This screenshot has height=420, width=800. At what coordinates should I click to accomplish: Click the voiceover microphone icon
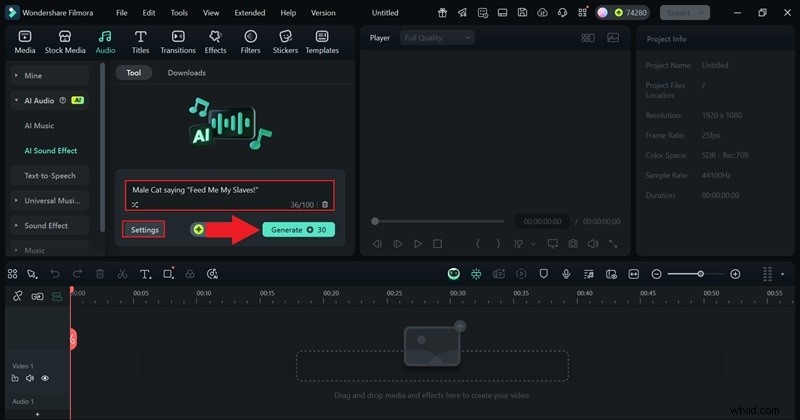[566, 274]
